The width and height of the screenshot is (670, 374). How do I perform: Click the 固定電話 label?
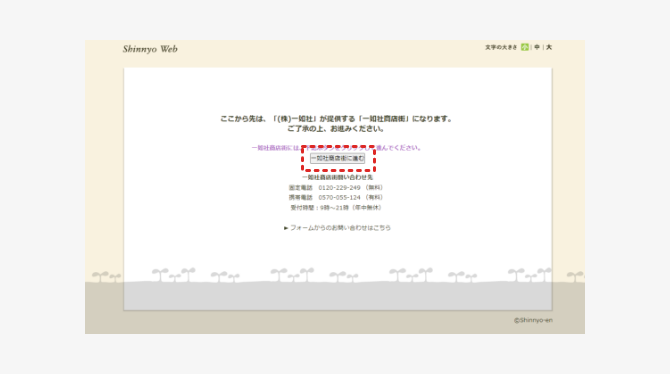tap(301, 188)
